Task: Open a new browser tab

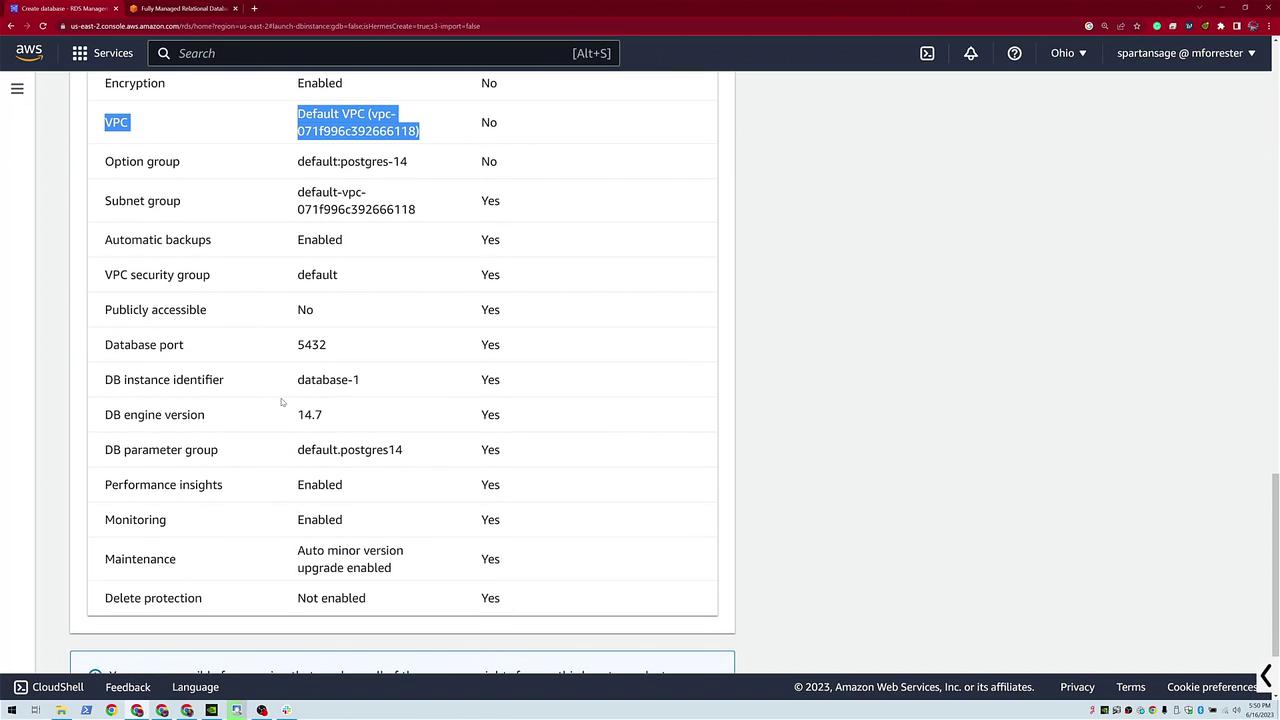Action: pos(254,8)
